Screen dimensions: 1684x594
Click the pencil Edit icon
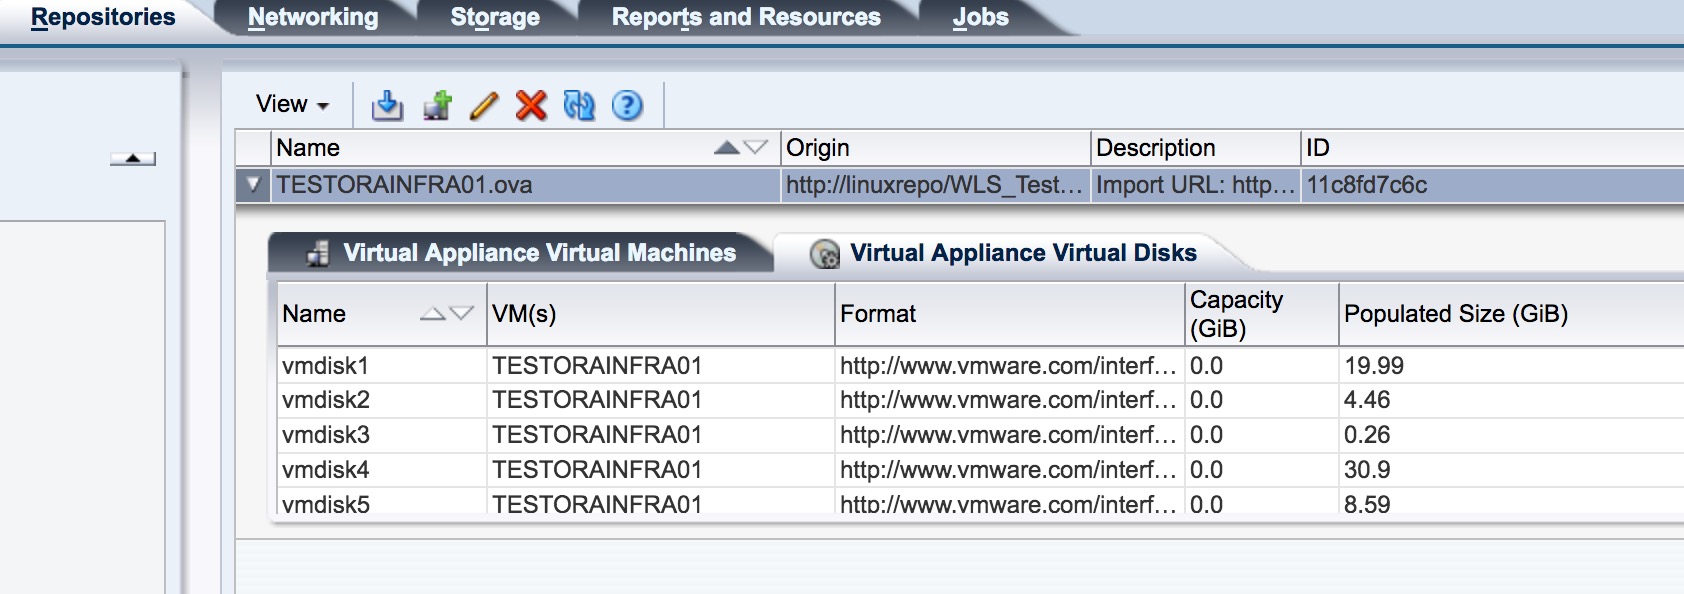coord(484,105)
